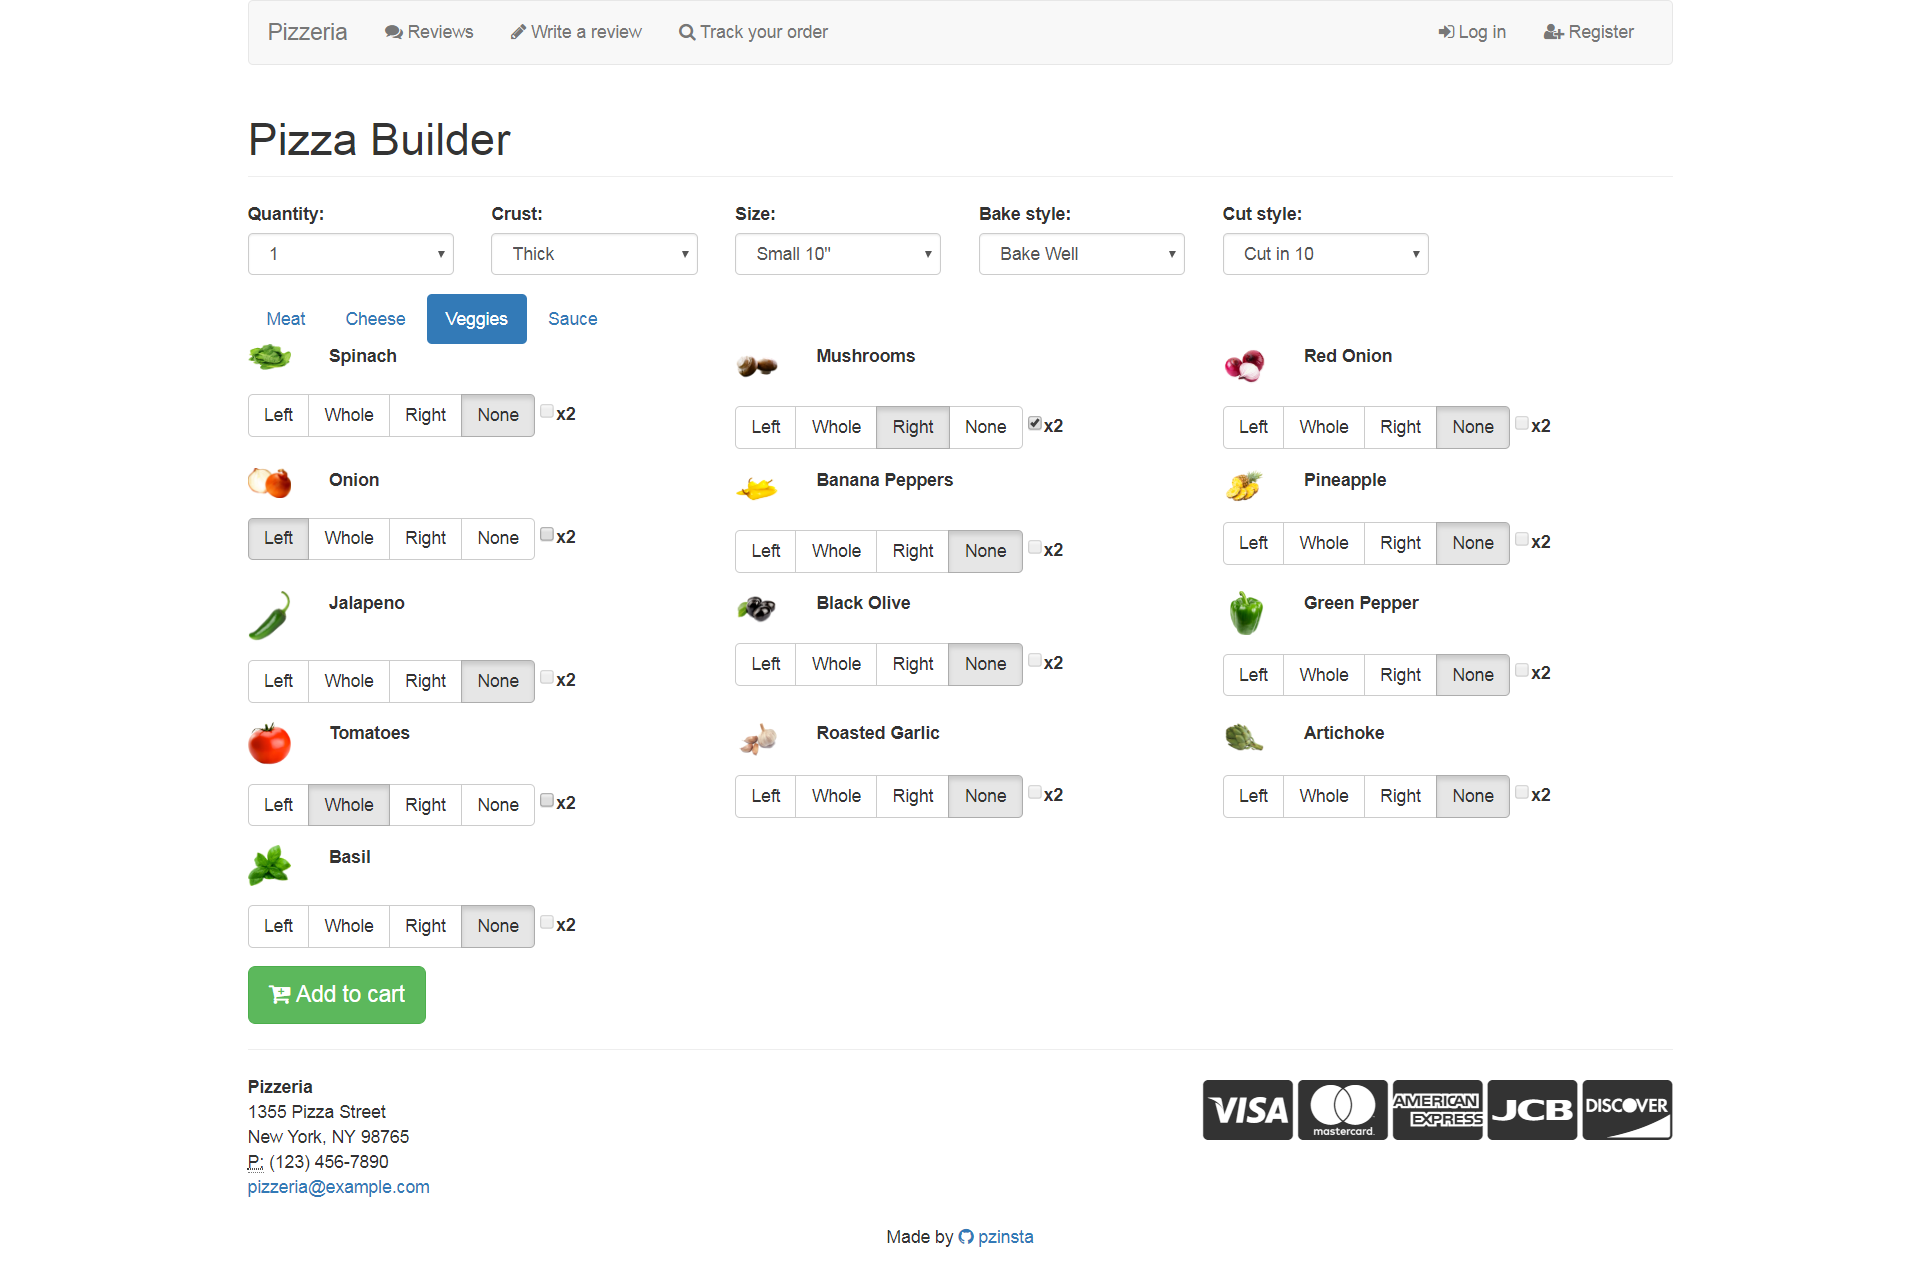The image size is (1920, 1262).
Task: Click the Visa card icon
Action: coord(1247,1110)
